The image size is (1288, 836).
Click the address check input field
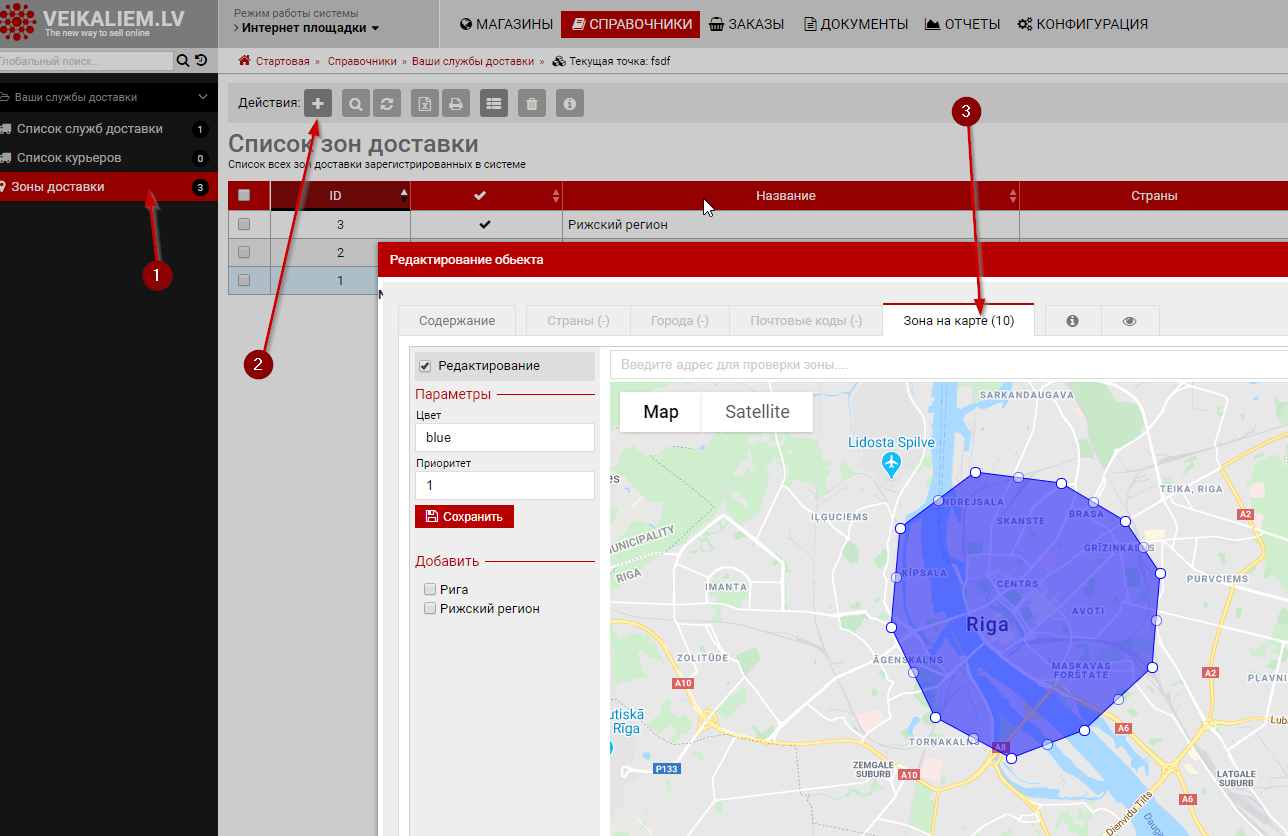click(x=940, y=365)
